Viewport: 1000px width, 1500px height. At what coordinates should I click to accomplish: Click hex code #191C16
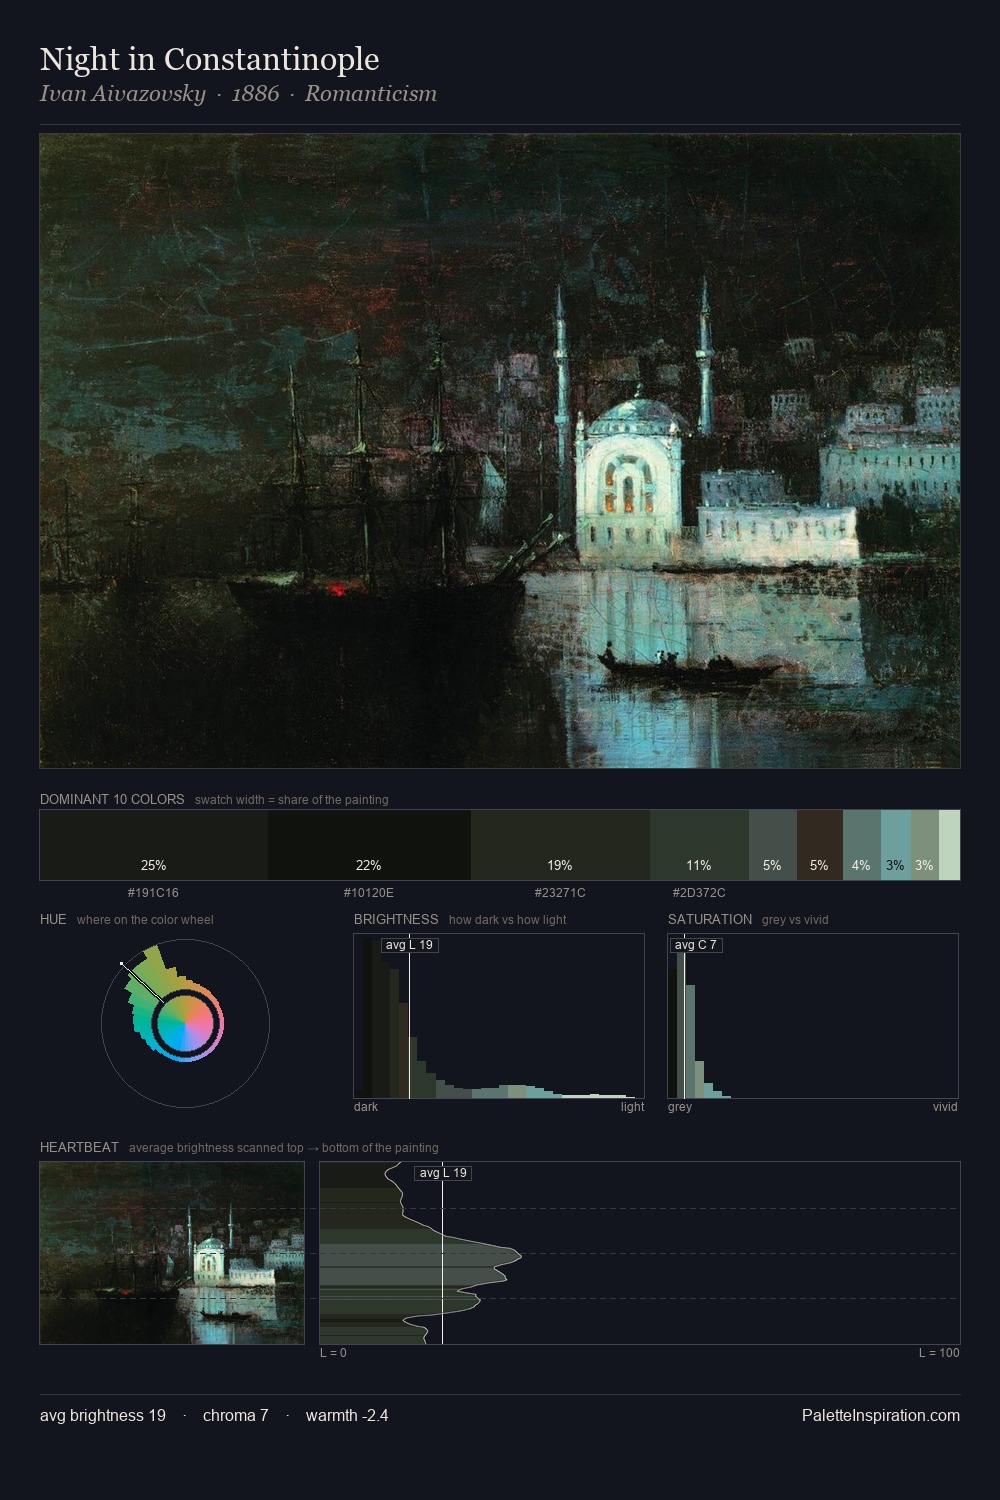(x=153, y=893)
